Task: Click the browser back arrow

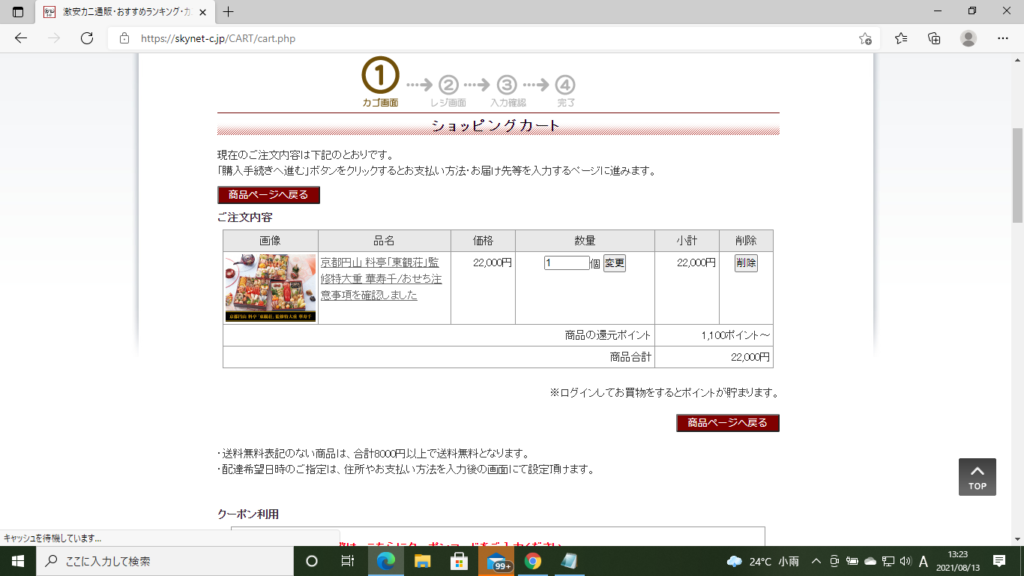Action: [21, 39]
